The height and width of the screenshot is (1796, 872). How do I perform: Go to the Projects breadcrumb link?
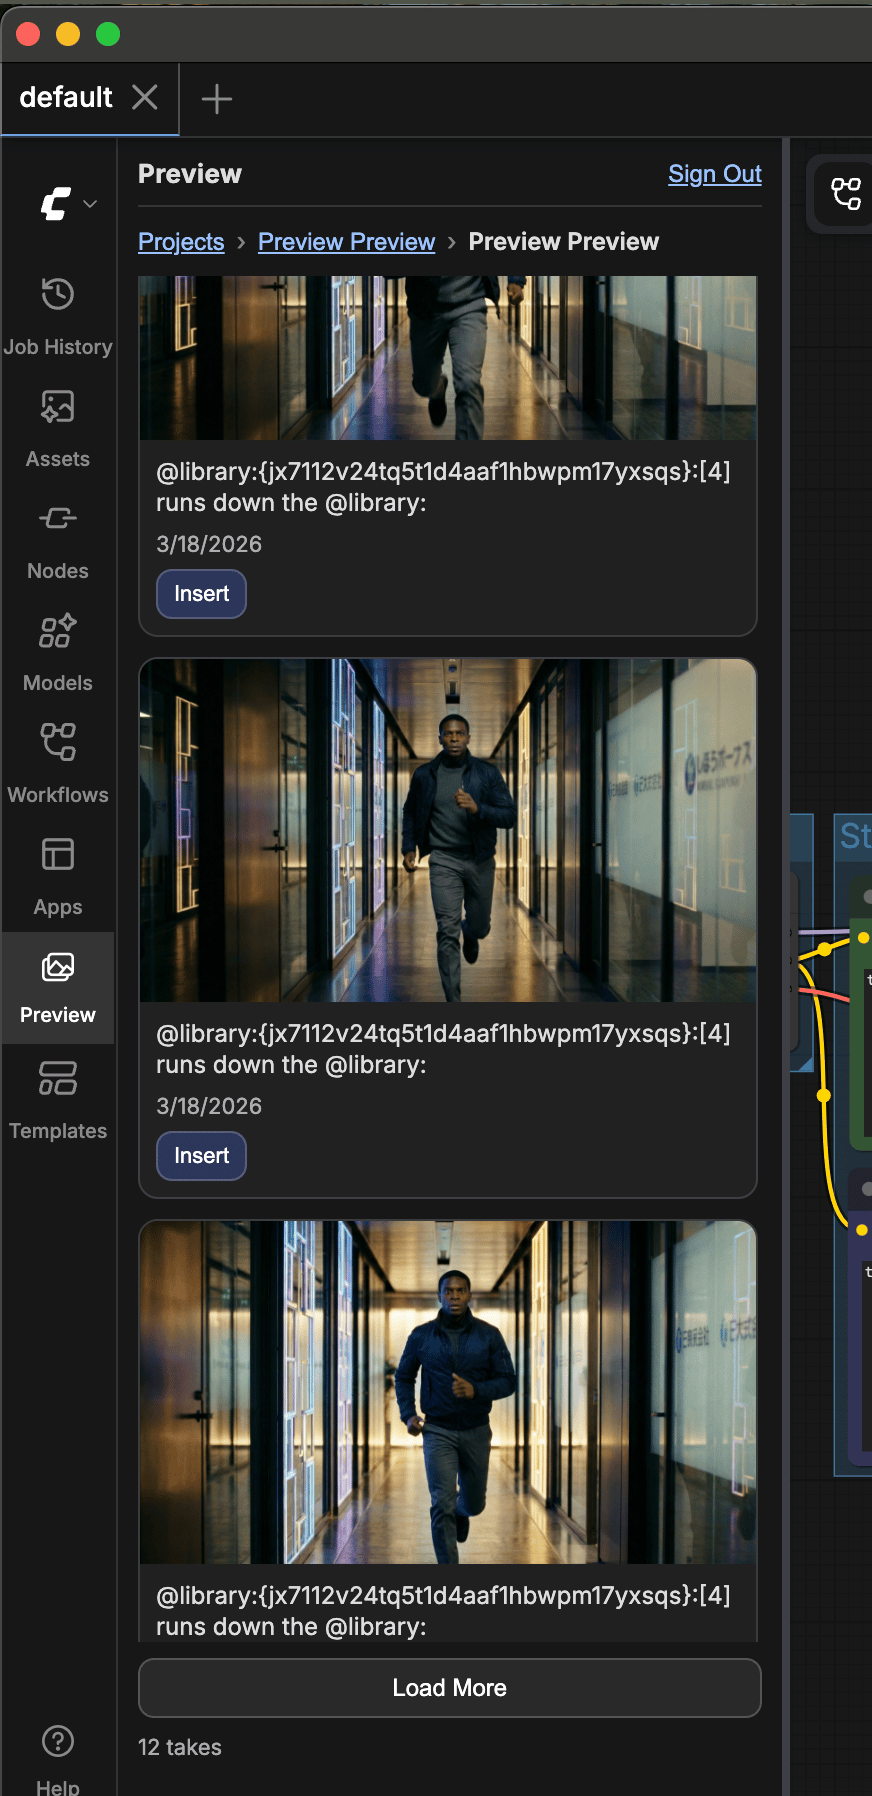(x=181, y=242)
